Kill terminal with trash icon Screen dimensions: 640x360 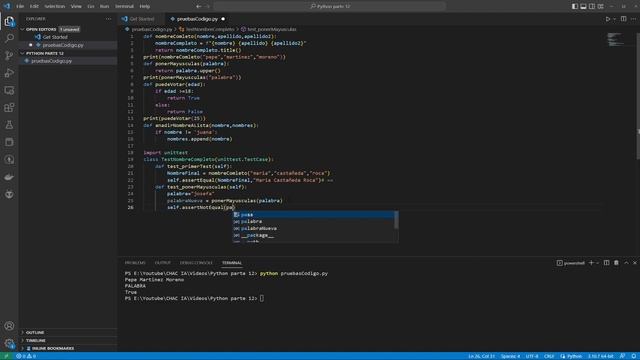point(616,263)
